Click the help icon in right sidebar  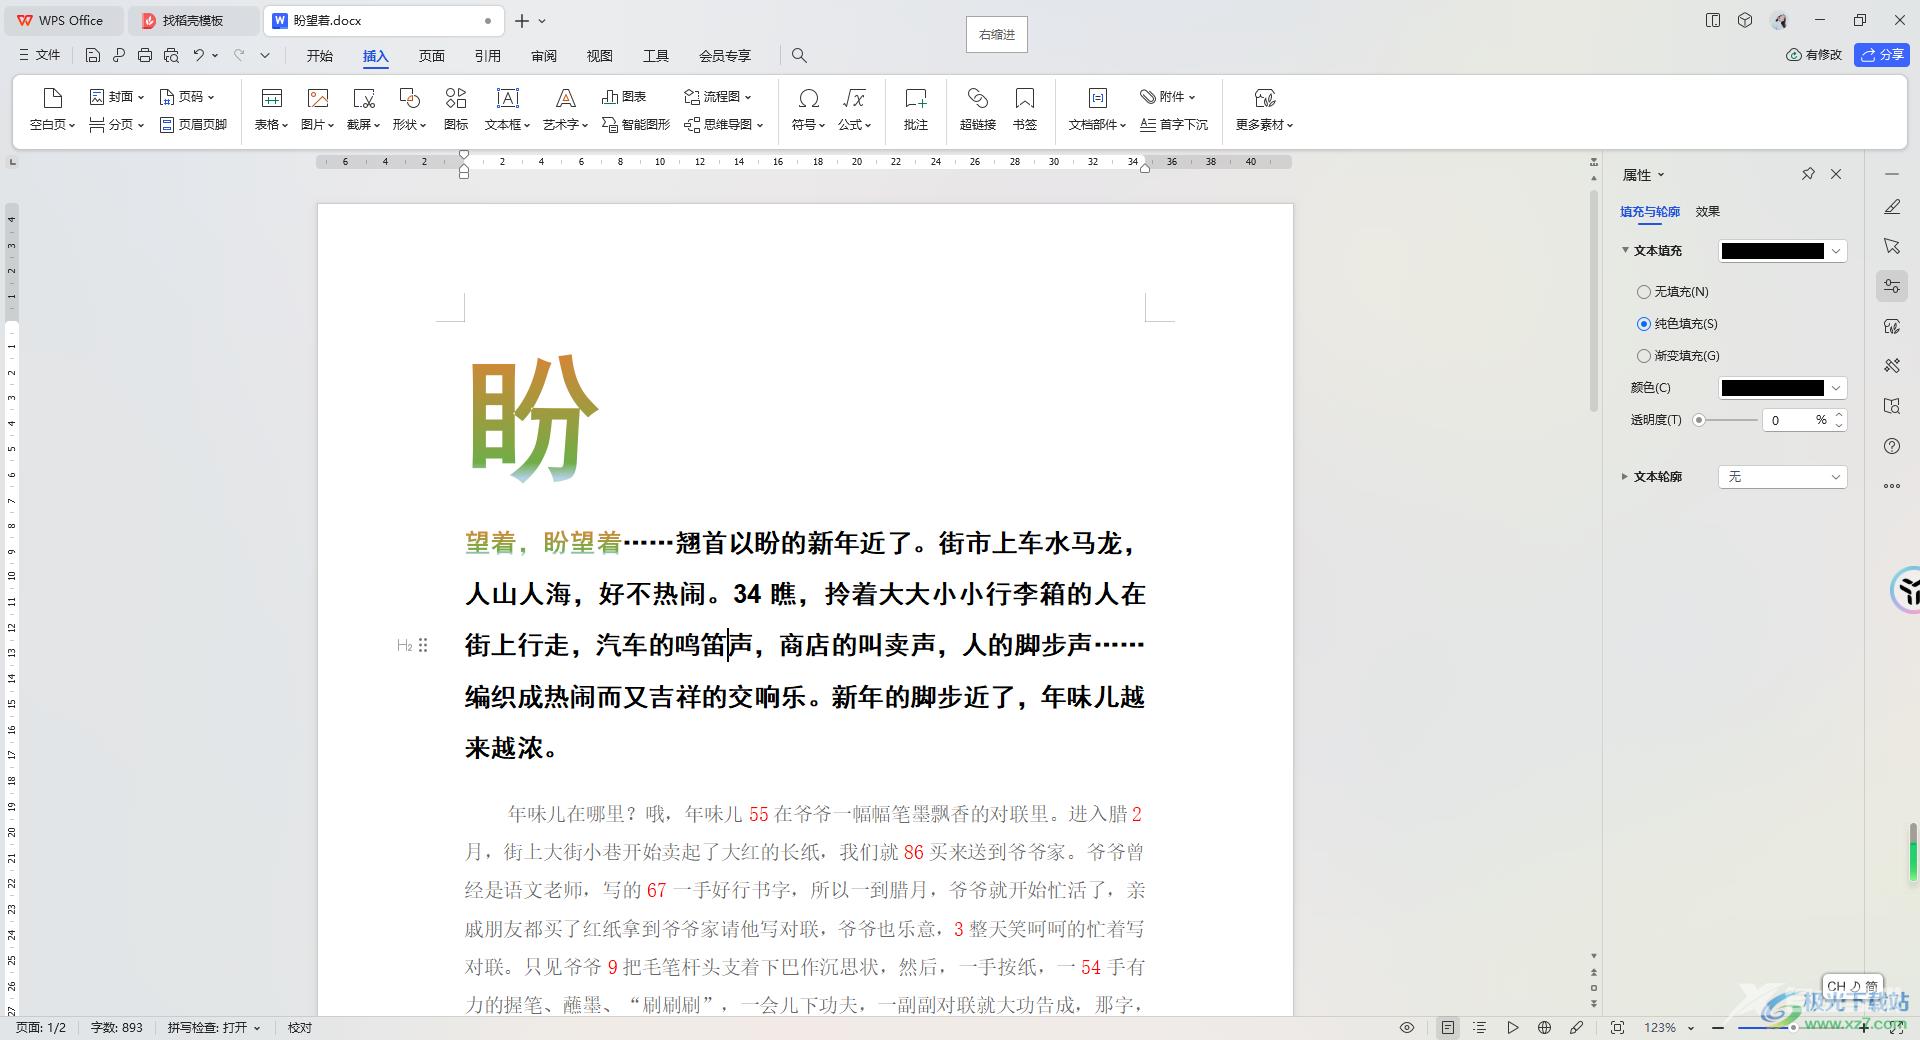(x=1892, y=446)
